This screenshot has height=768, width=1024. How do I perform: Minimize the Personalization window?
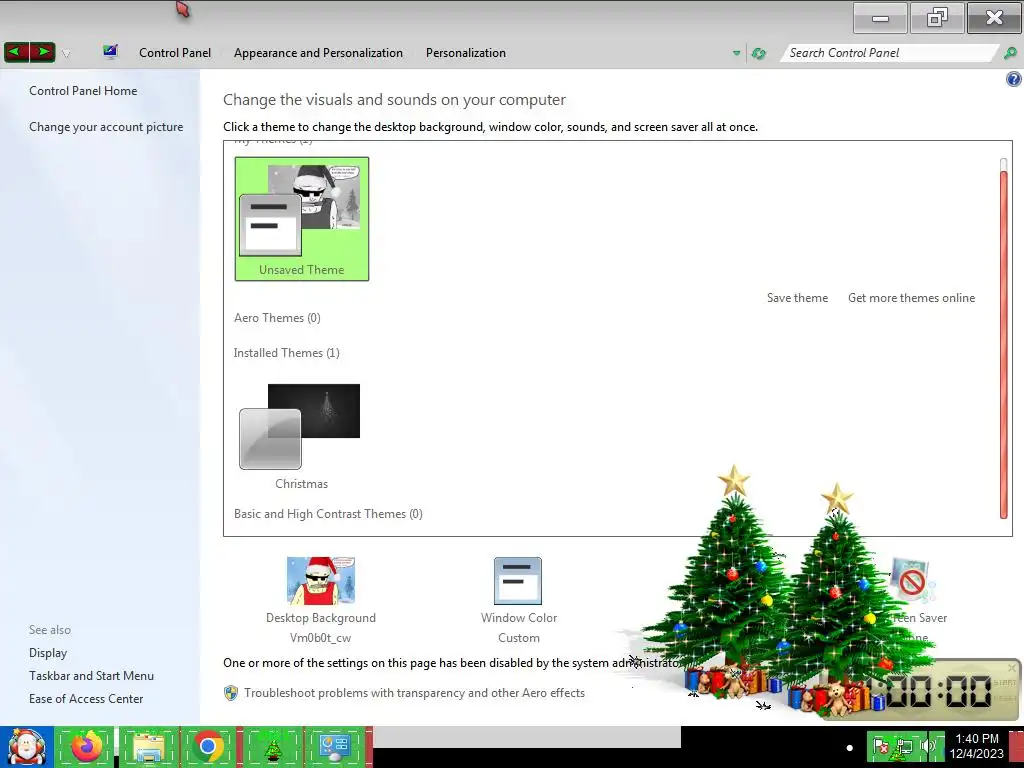[x=880, y=18]
